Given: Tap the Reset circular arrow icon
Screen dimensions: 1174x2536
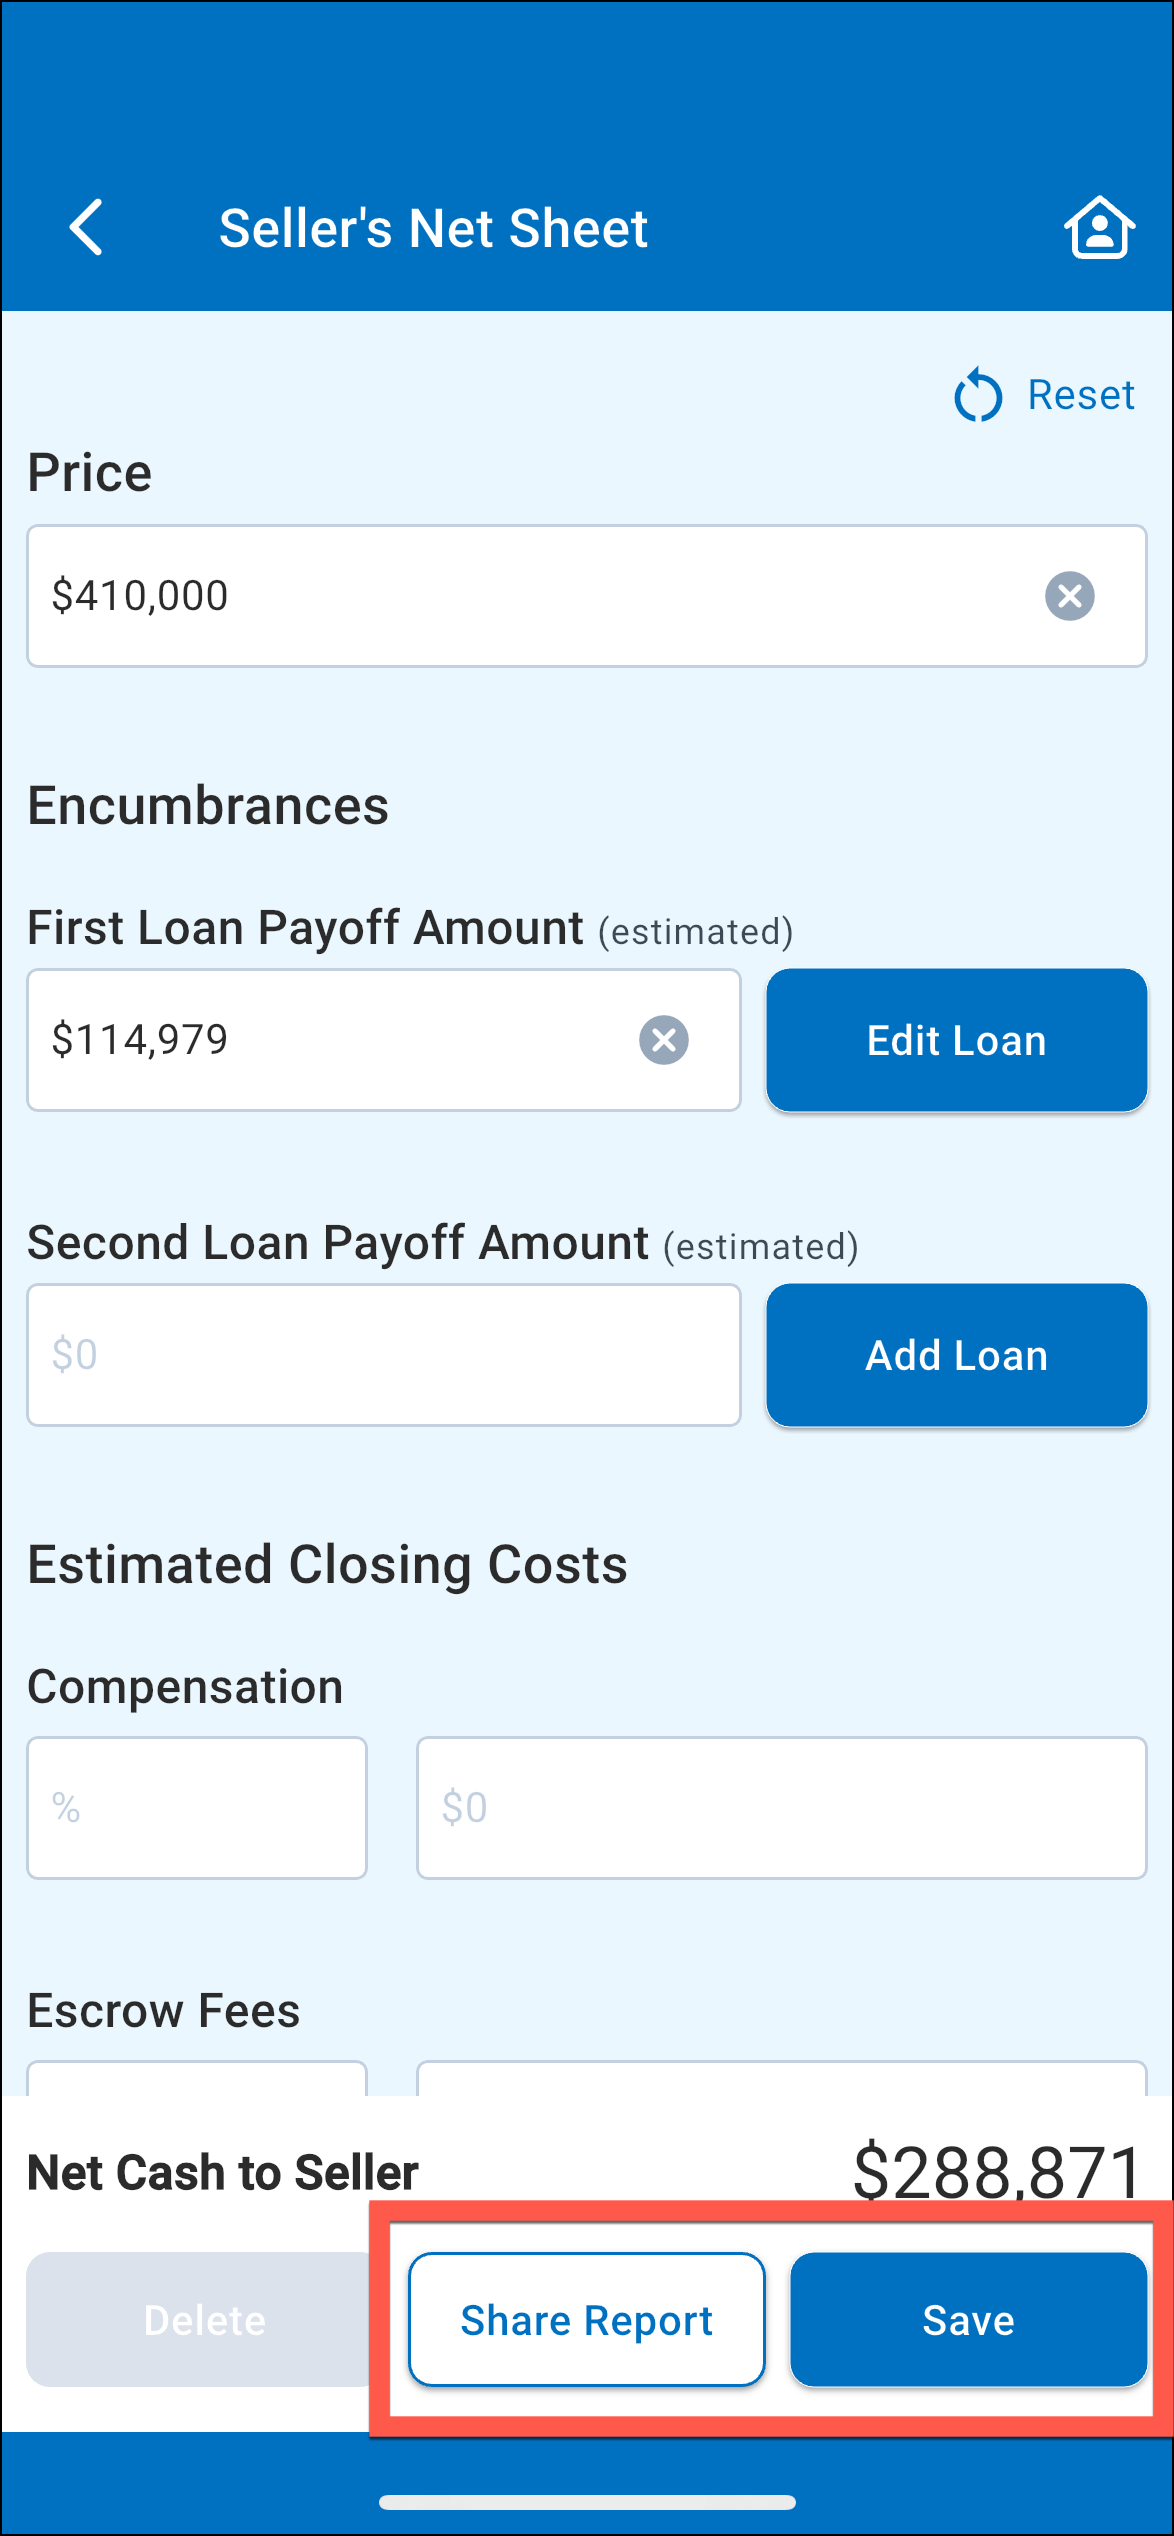Looking at the screenshot, I should [x=977, y=396].
